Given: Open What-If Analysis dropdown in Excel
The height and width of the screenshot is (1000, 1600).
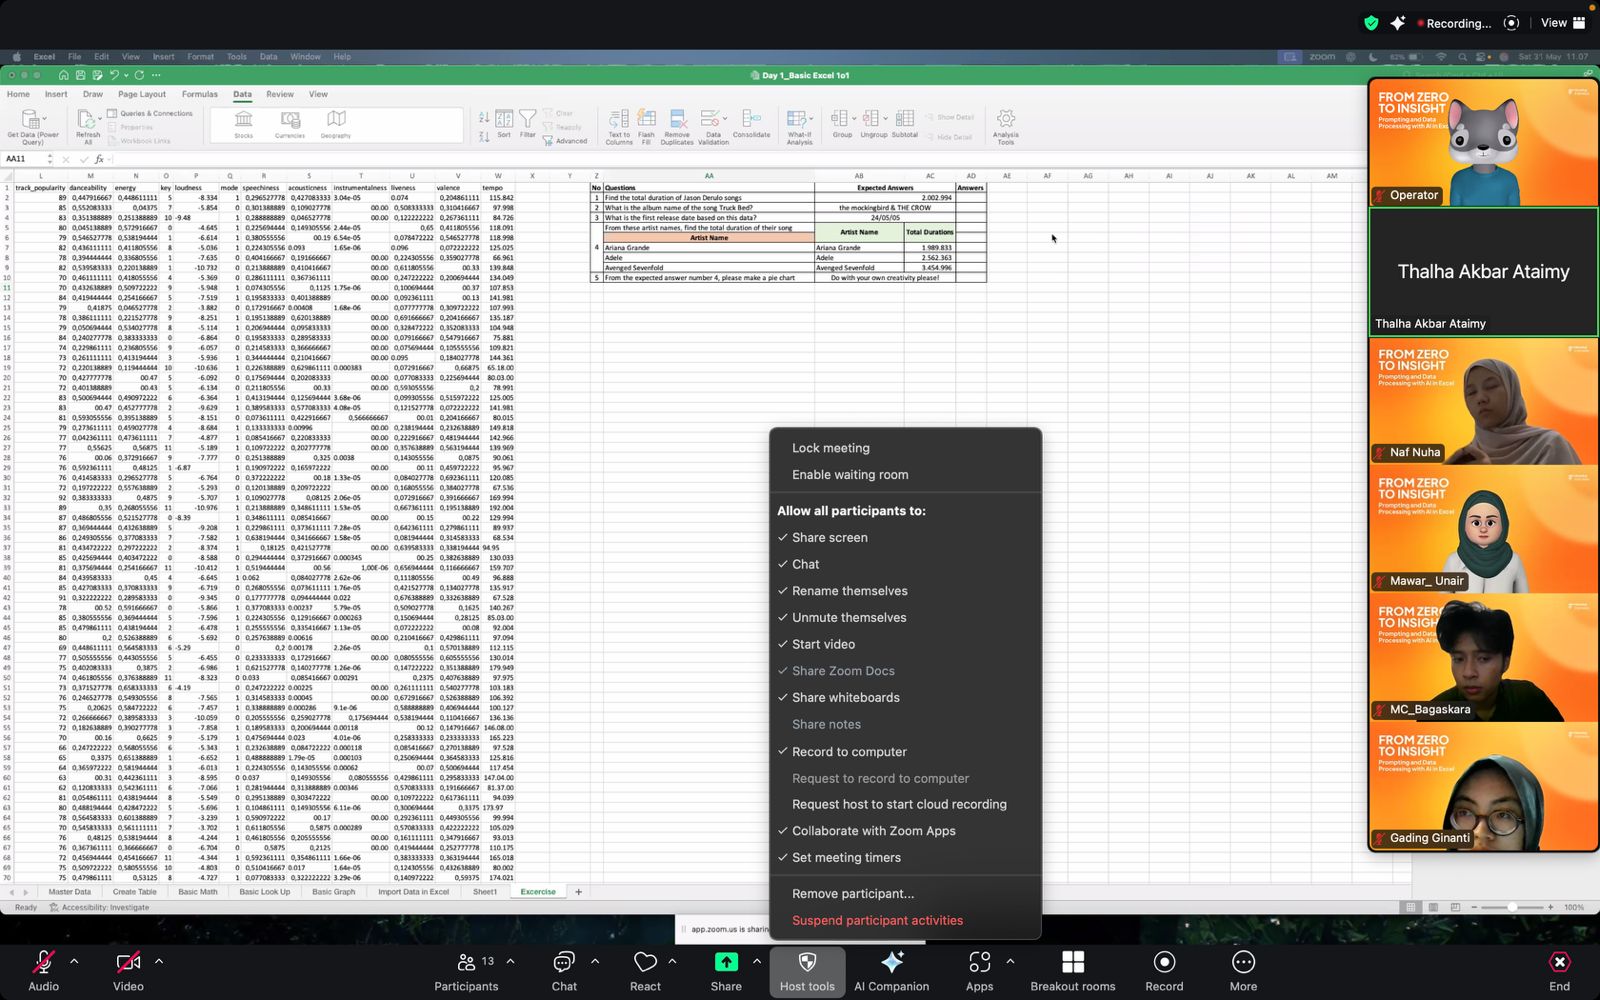Looking at the screenshot, I should [x=800, y=127].
